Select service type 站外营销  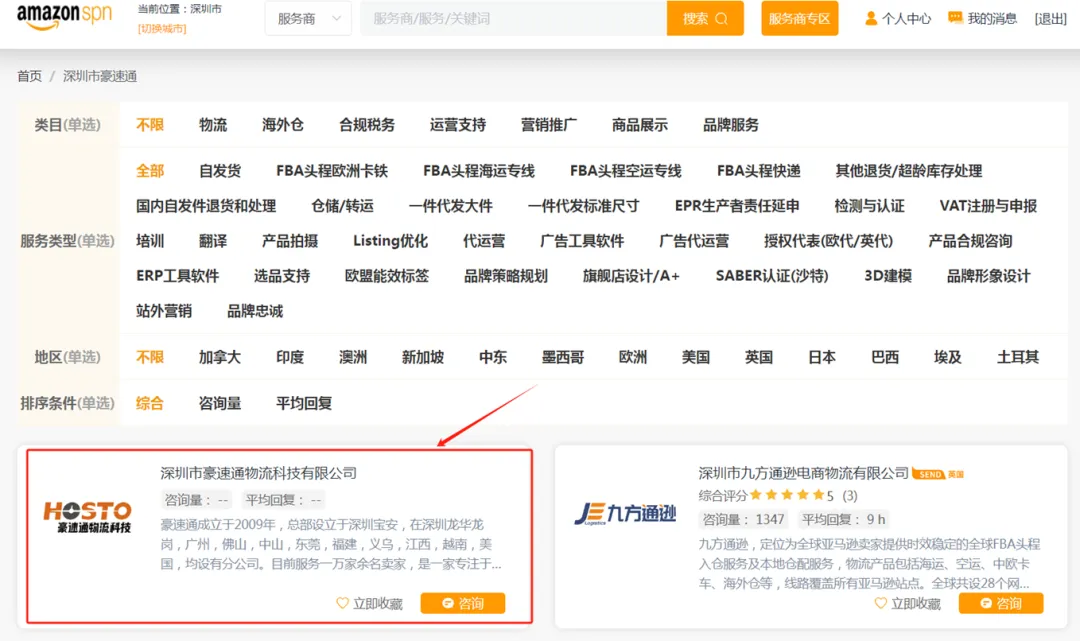pyautogui.click(x=164, y=311)
